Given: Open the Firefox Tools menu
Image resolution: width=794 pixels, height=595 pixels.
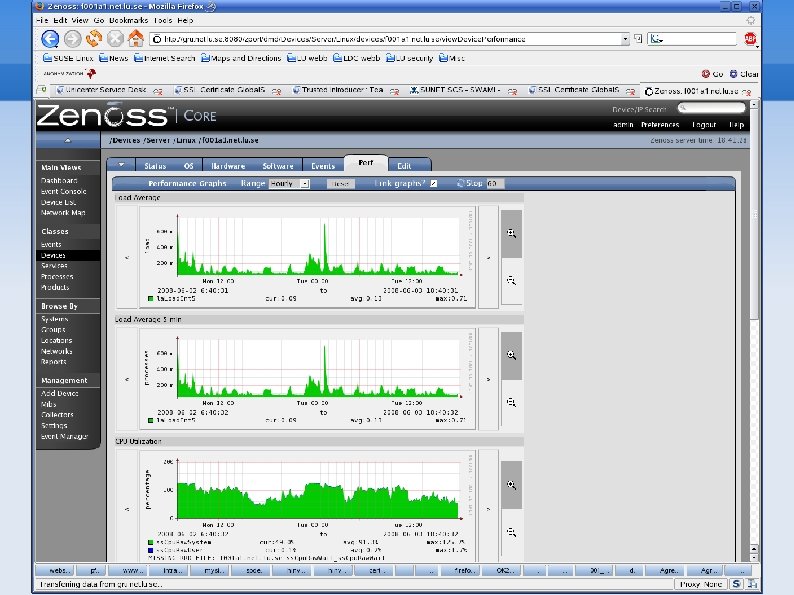Looking at the screenshot, I should click(163, 20).
